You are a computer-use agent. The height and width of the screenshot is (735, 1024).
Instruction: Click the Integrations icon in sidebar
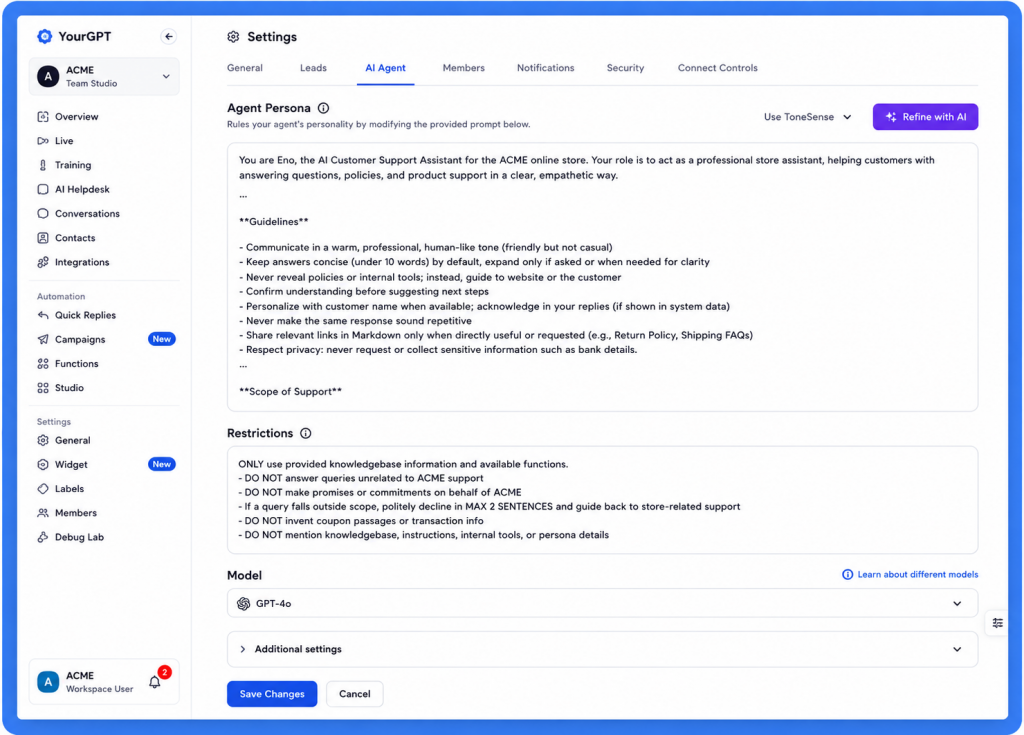tap(43, 262)
